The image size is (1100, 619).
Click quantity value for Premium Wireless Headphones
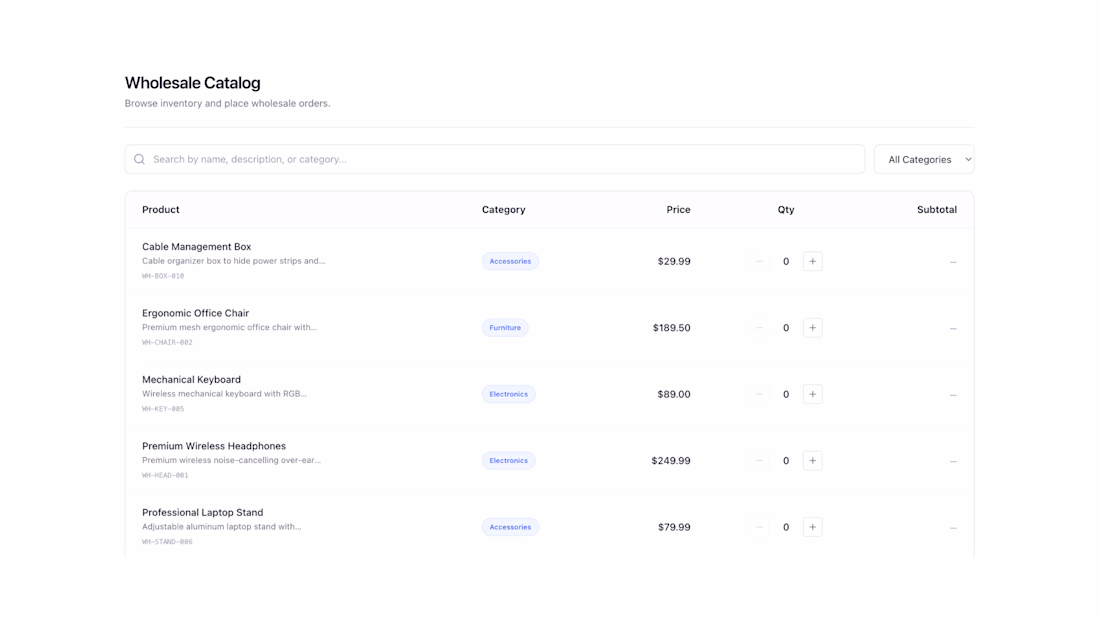pos(786,460)
